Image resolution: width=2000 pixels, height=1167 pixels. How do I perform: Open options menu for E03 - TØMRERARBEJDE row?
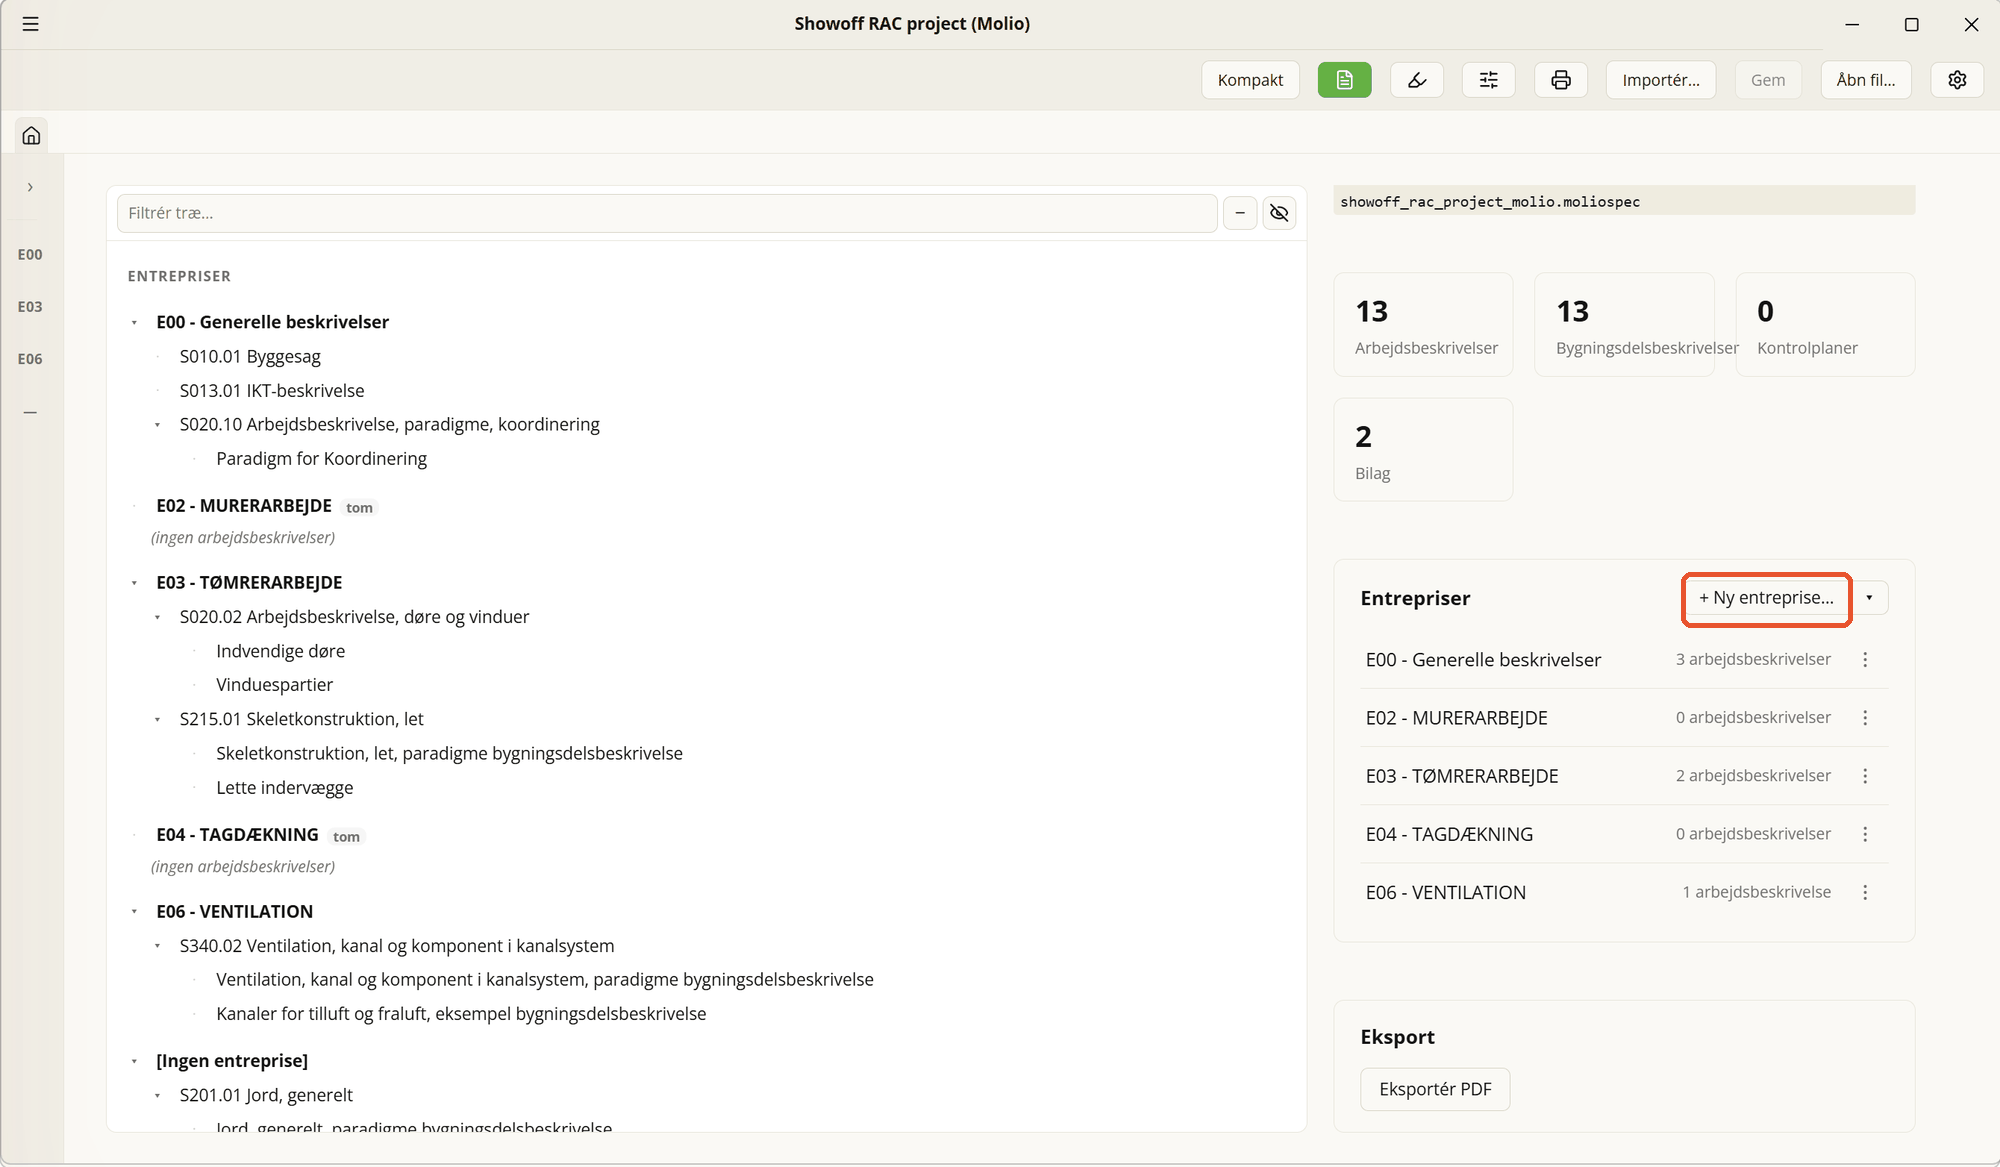tap(1865, 776)
